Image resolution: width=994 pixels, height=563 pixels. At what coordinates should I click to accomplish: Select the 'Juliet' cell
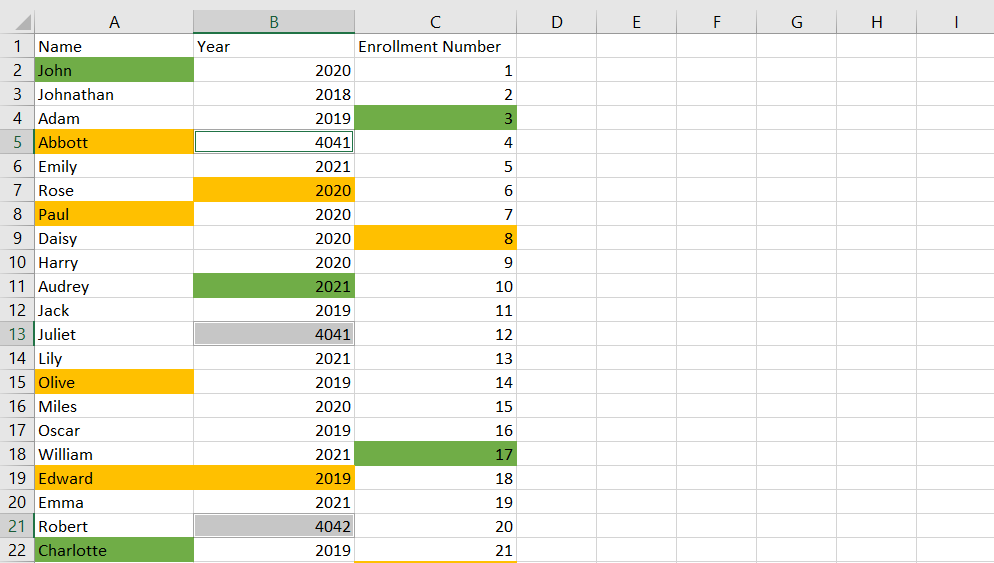coord(114,334)
